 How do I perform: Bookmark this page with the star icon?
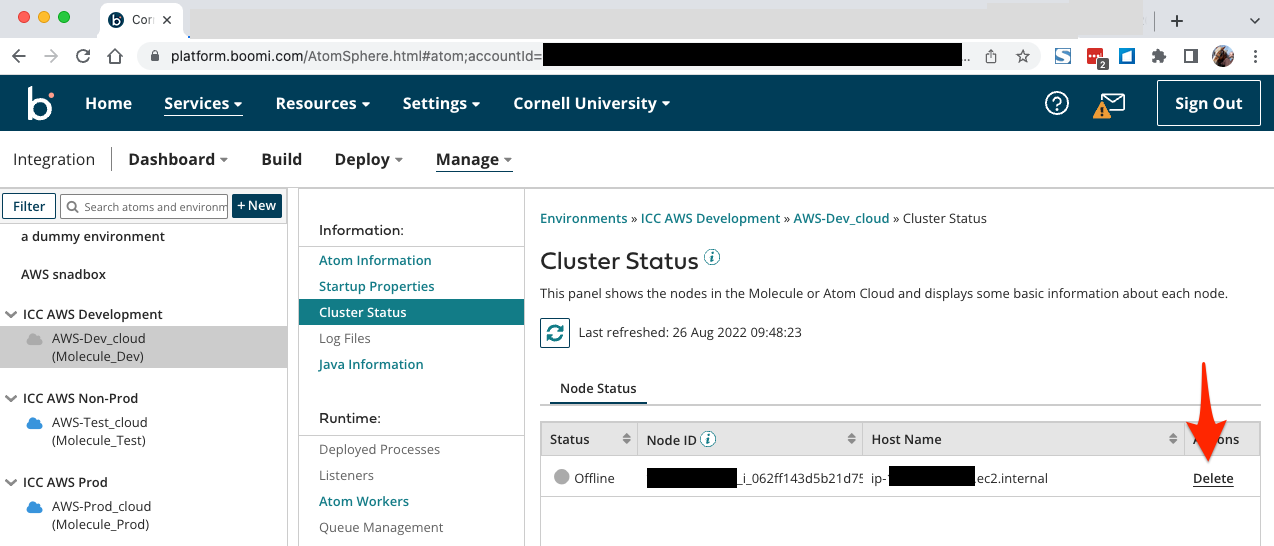pyautogui.click(x=1023, y=57)
